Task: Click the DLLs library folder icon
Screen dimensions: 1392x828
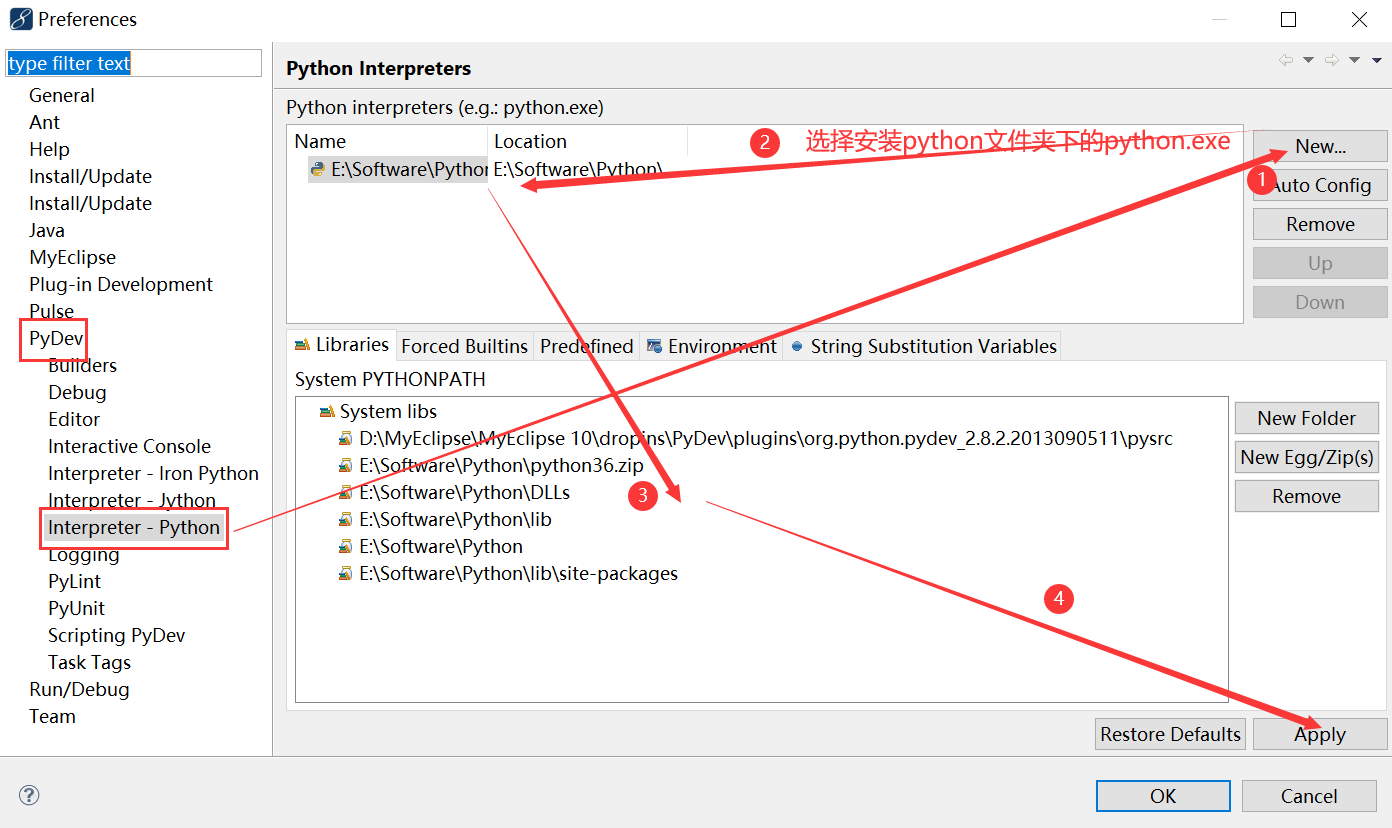Action: click(345, 492)
